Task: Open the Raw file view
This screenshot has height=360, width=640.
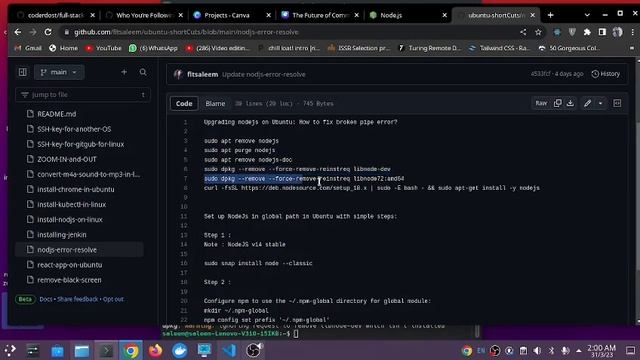Action: coord(541,103)
